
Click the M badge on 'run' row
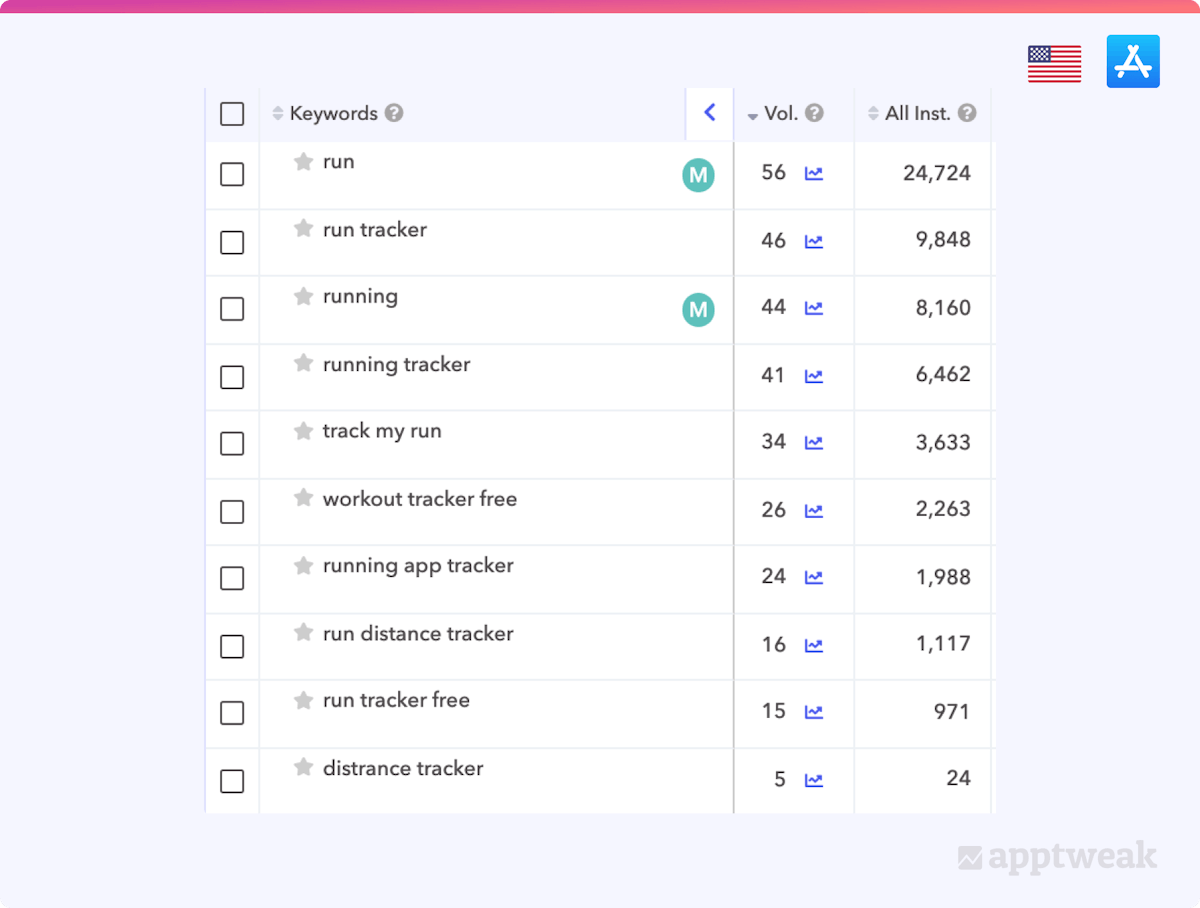(698, 175)
